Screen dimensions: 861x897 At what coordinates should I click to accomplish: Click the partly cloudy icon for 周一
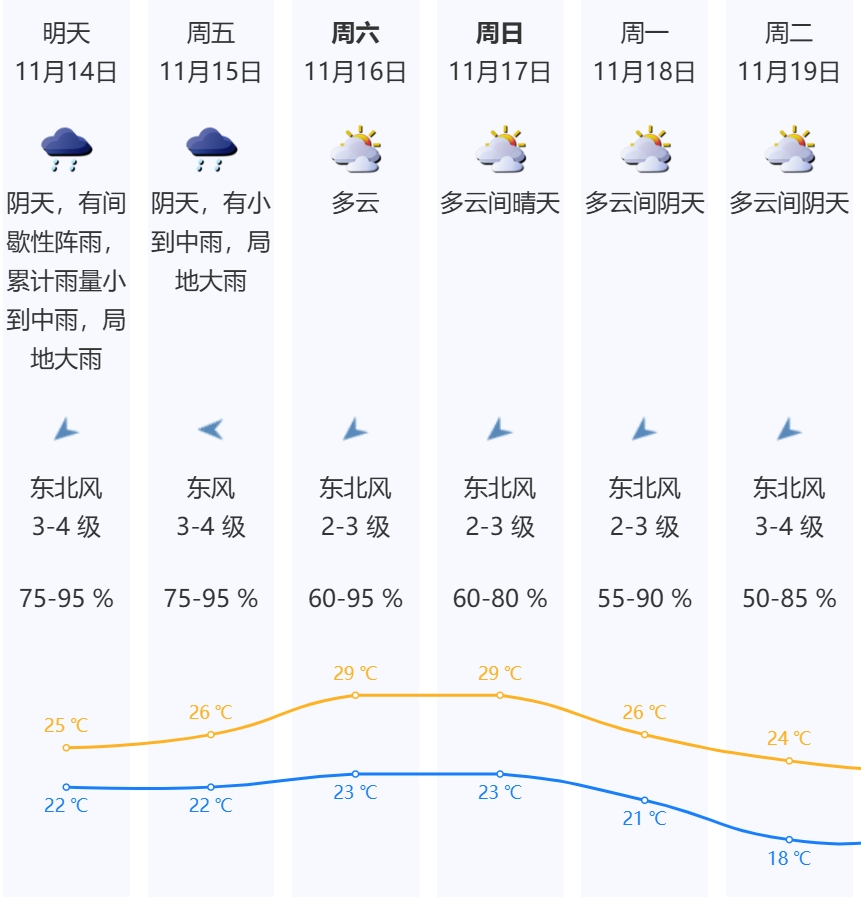click(645, 150)
